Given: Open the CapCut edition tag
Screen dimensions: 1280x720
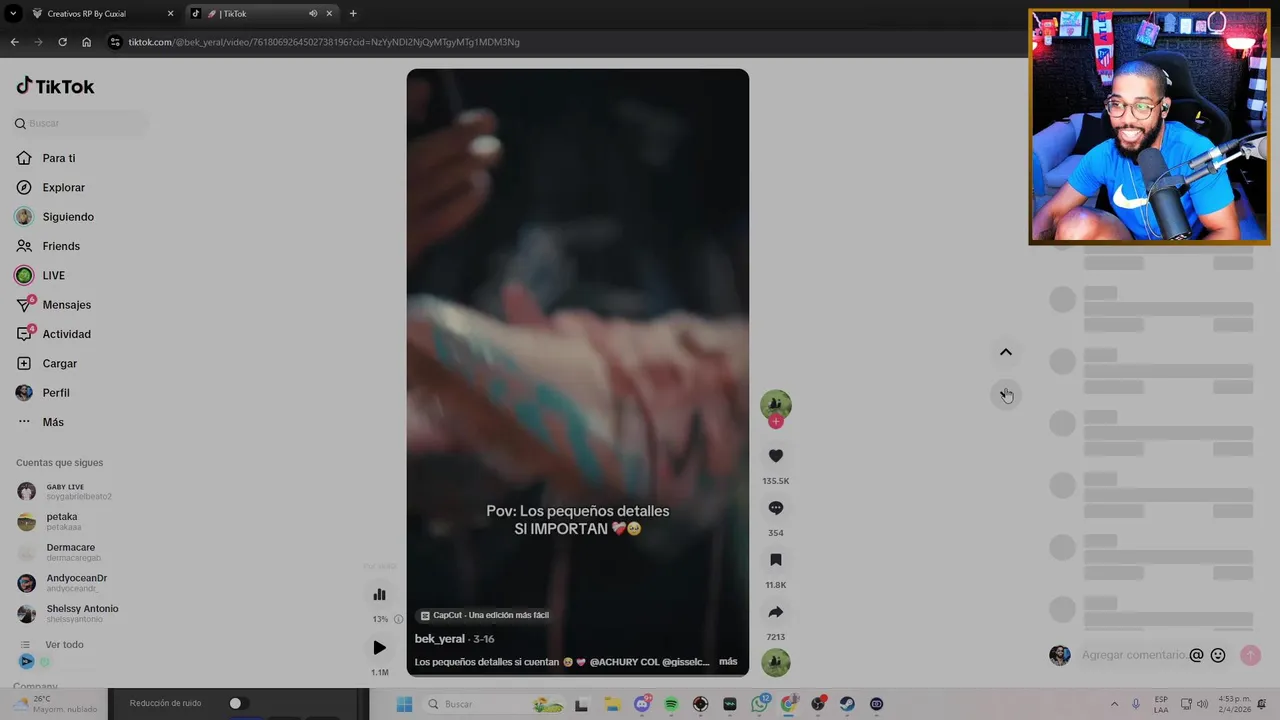Looking at the screenshot, I should pyautogui.click(x=485, y=616).
